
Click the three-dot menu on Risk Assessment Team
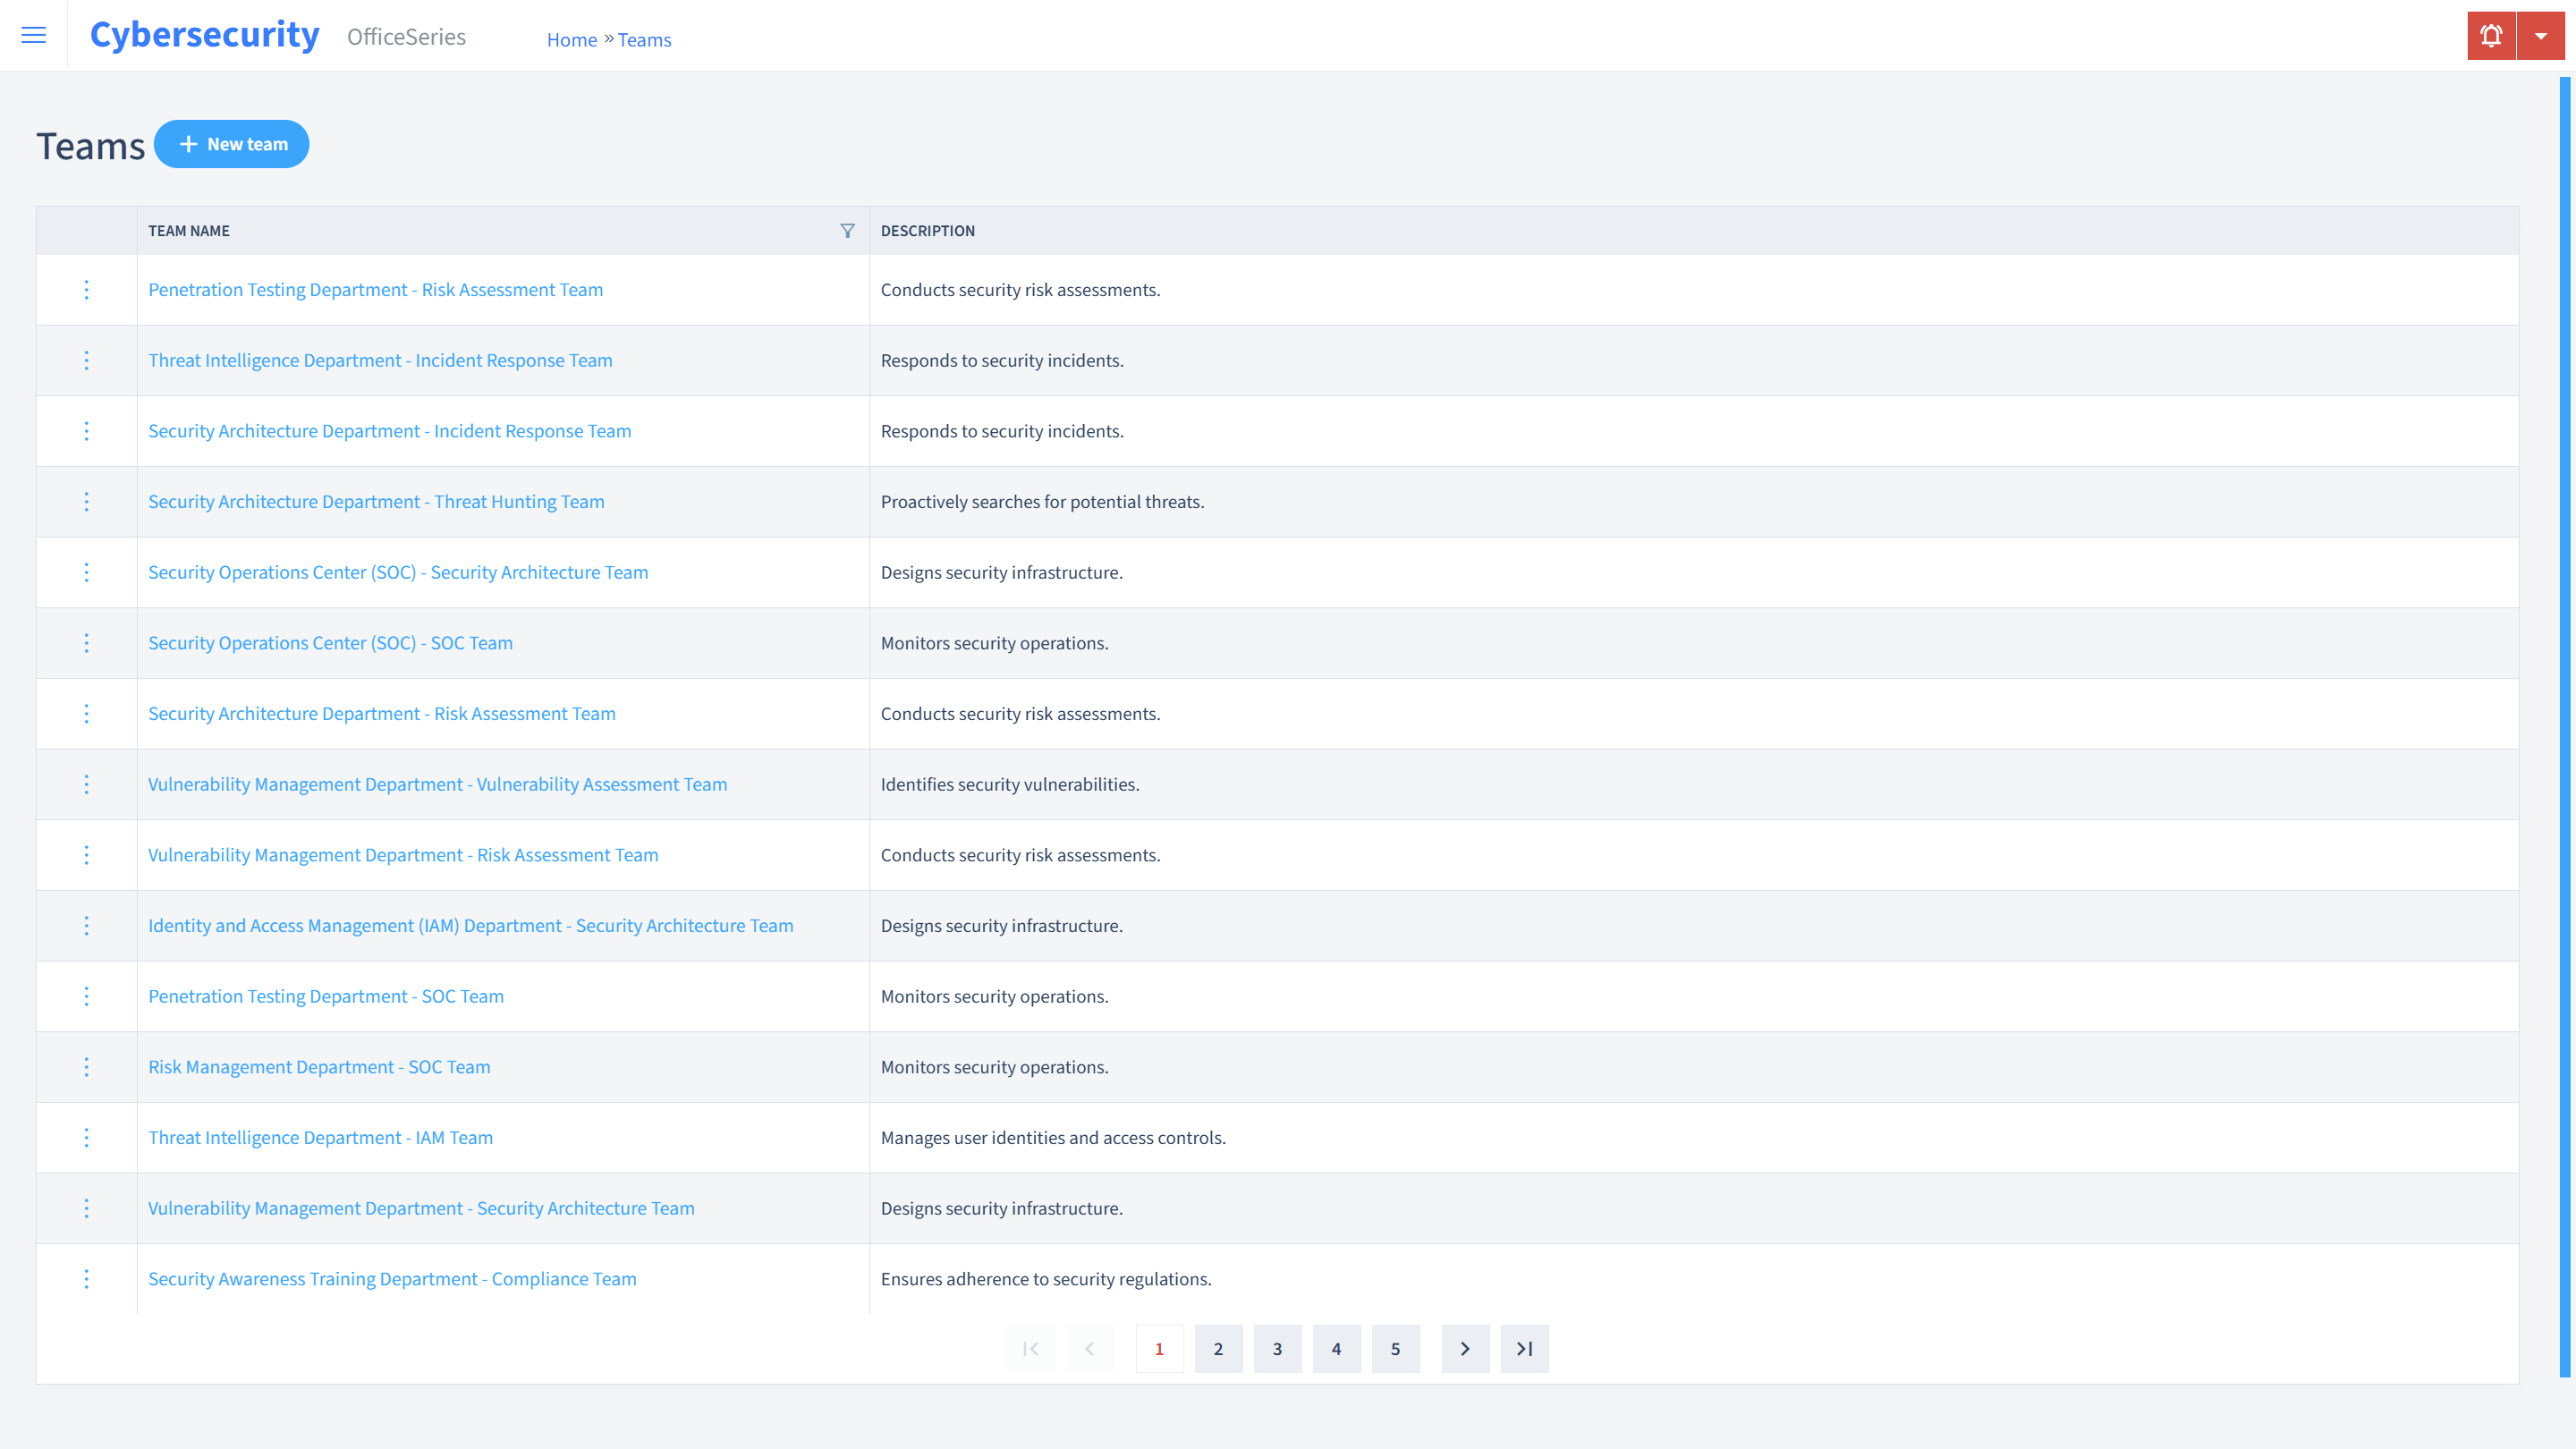[87, 288]
